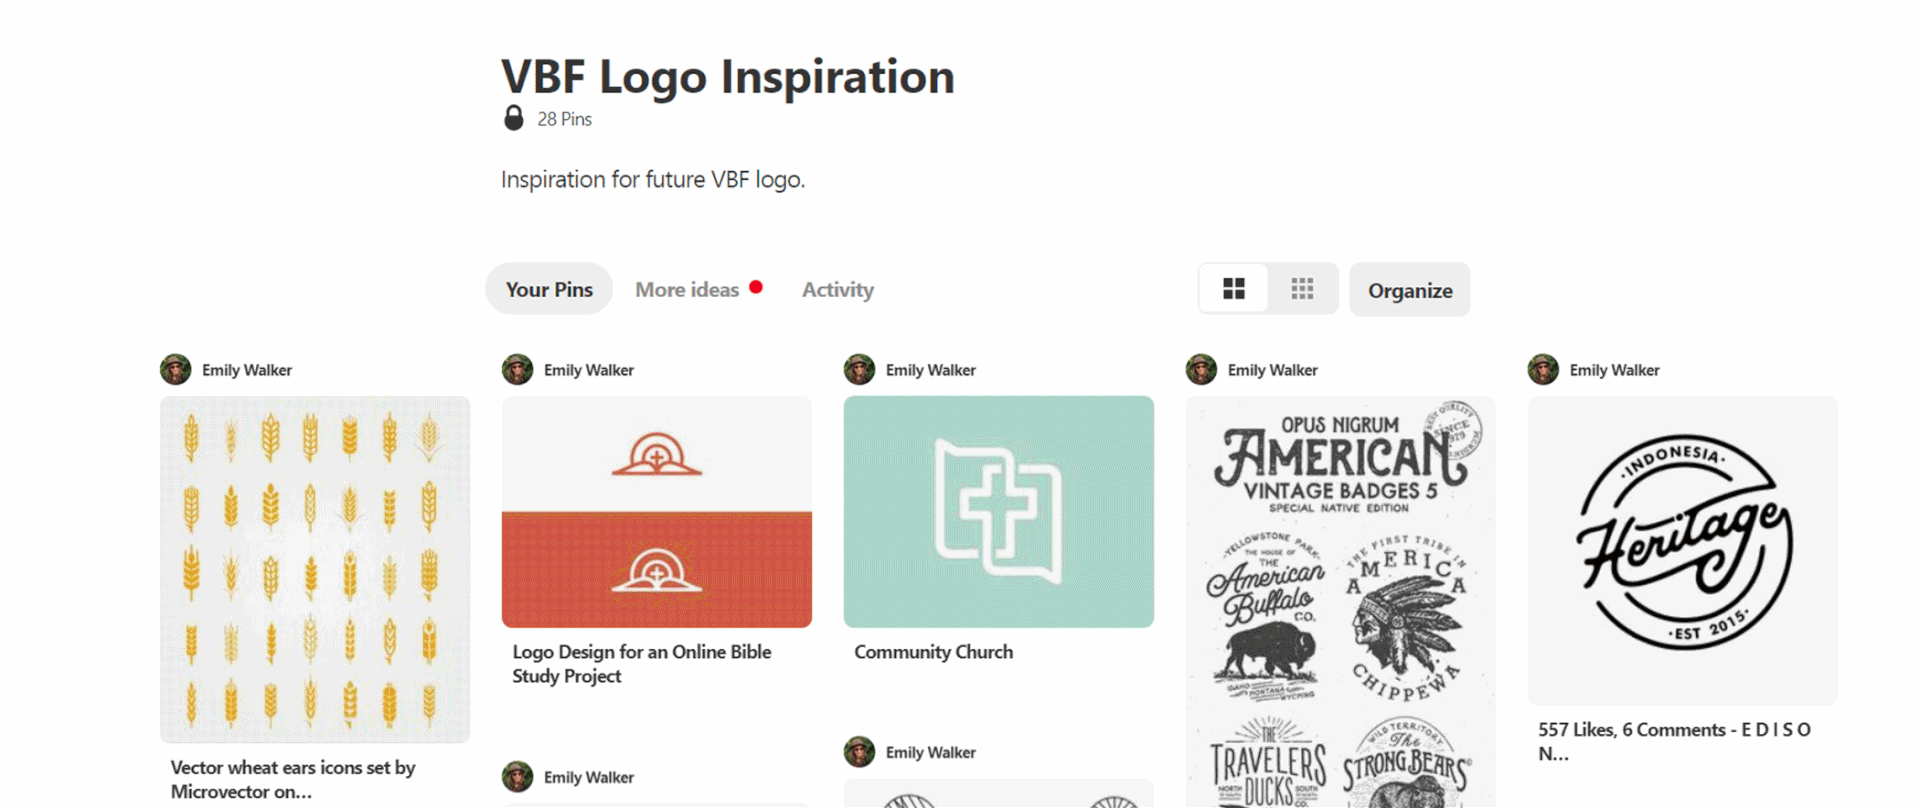Click Emily Walker avatar above wheat pin

coord(176,369)
